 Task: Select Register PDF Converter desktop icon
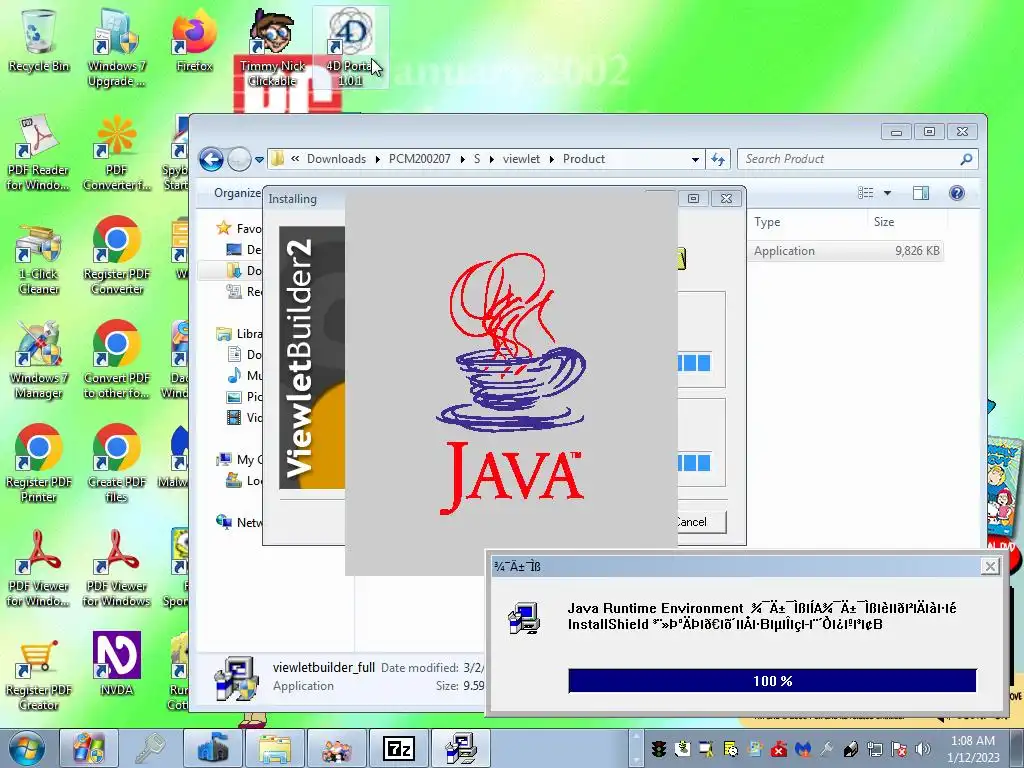(116, 257)
